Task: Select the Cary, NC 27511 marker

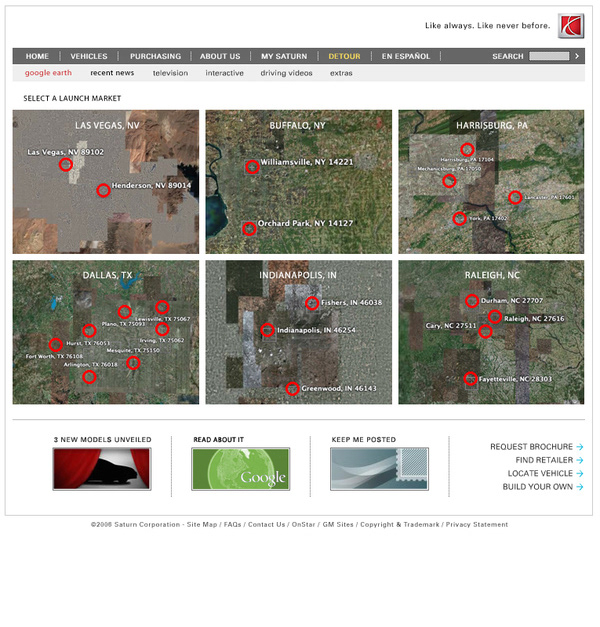Action: click(x=485, y=331)
